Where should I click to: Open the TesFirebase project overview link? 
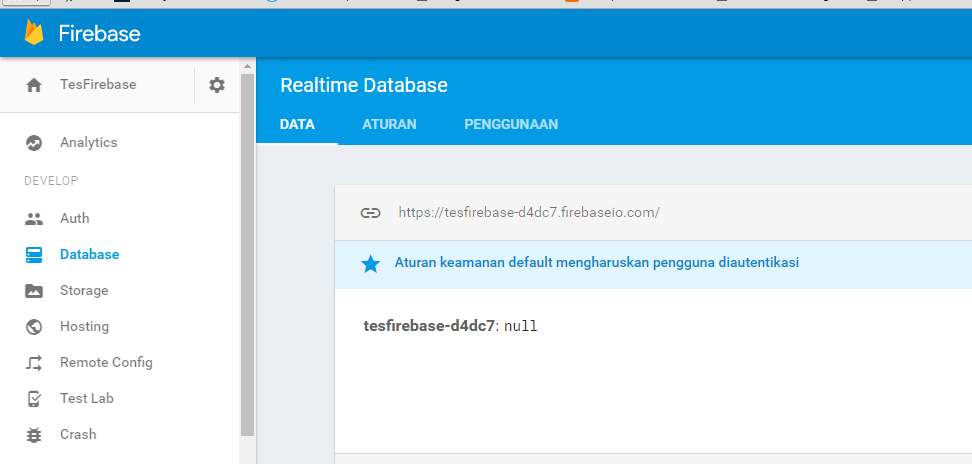pyautogui.click(x=98, y=85)
